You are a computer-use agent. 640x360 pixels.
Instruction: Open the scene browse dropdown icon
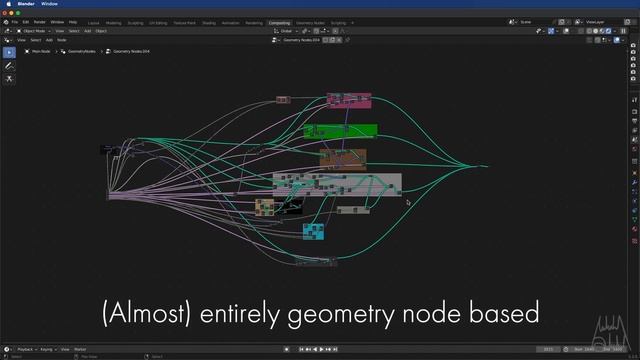[512, 22]
